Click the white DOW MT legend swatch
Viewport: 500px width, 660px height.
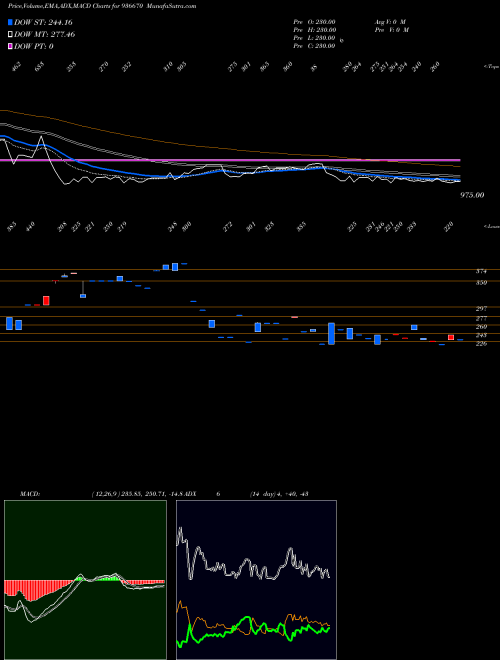tap(10, 35)
